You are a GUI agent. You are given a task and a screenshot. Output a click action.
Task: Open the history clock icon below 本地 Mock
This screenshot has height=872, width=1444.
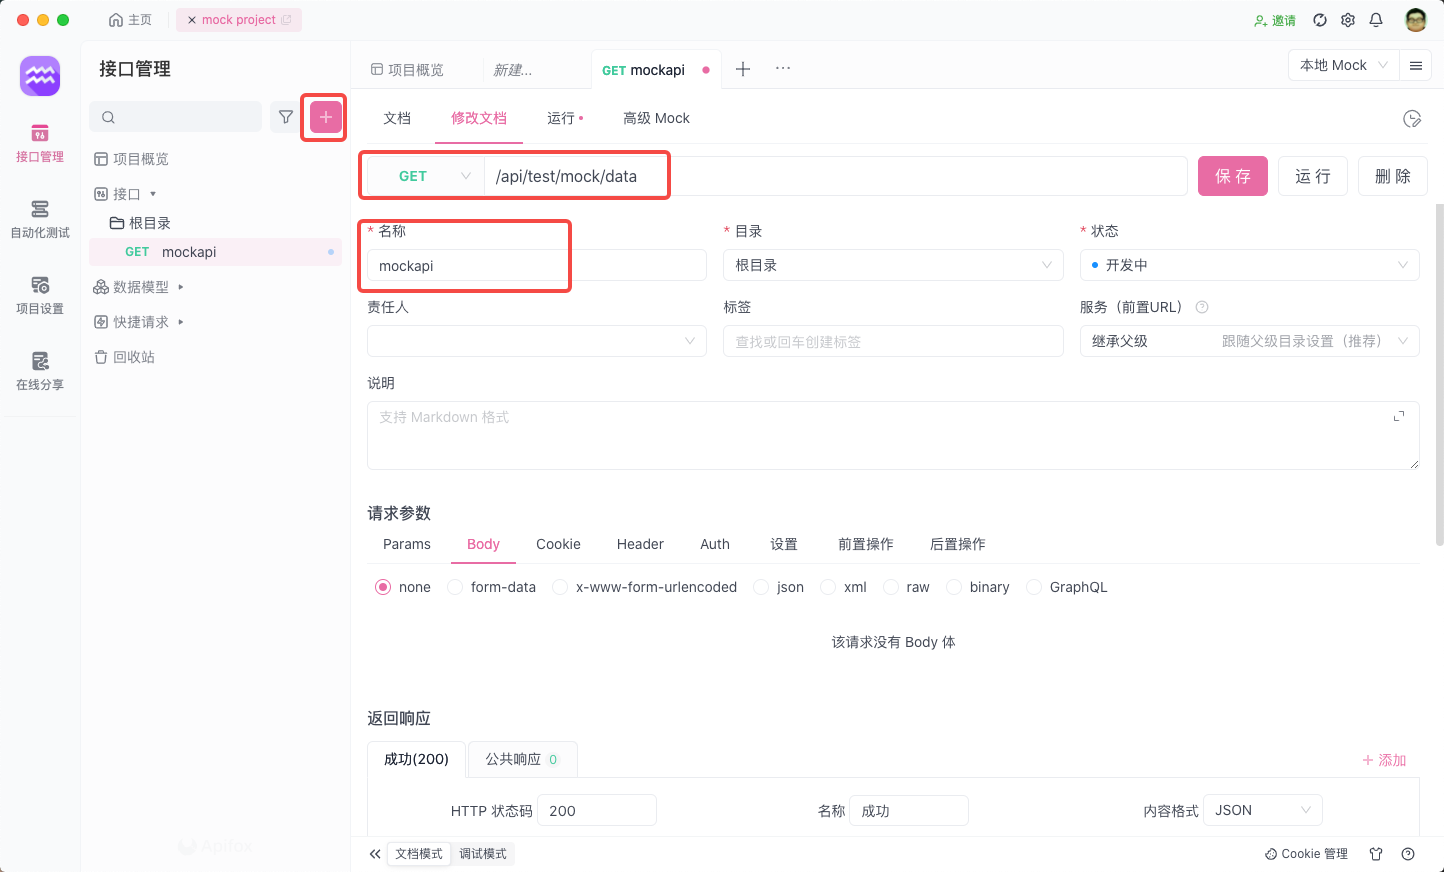tap(1412, 118)
